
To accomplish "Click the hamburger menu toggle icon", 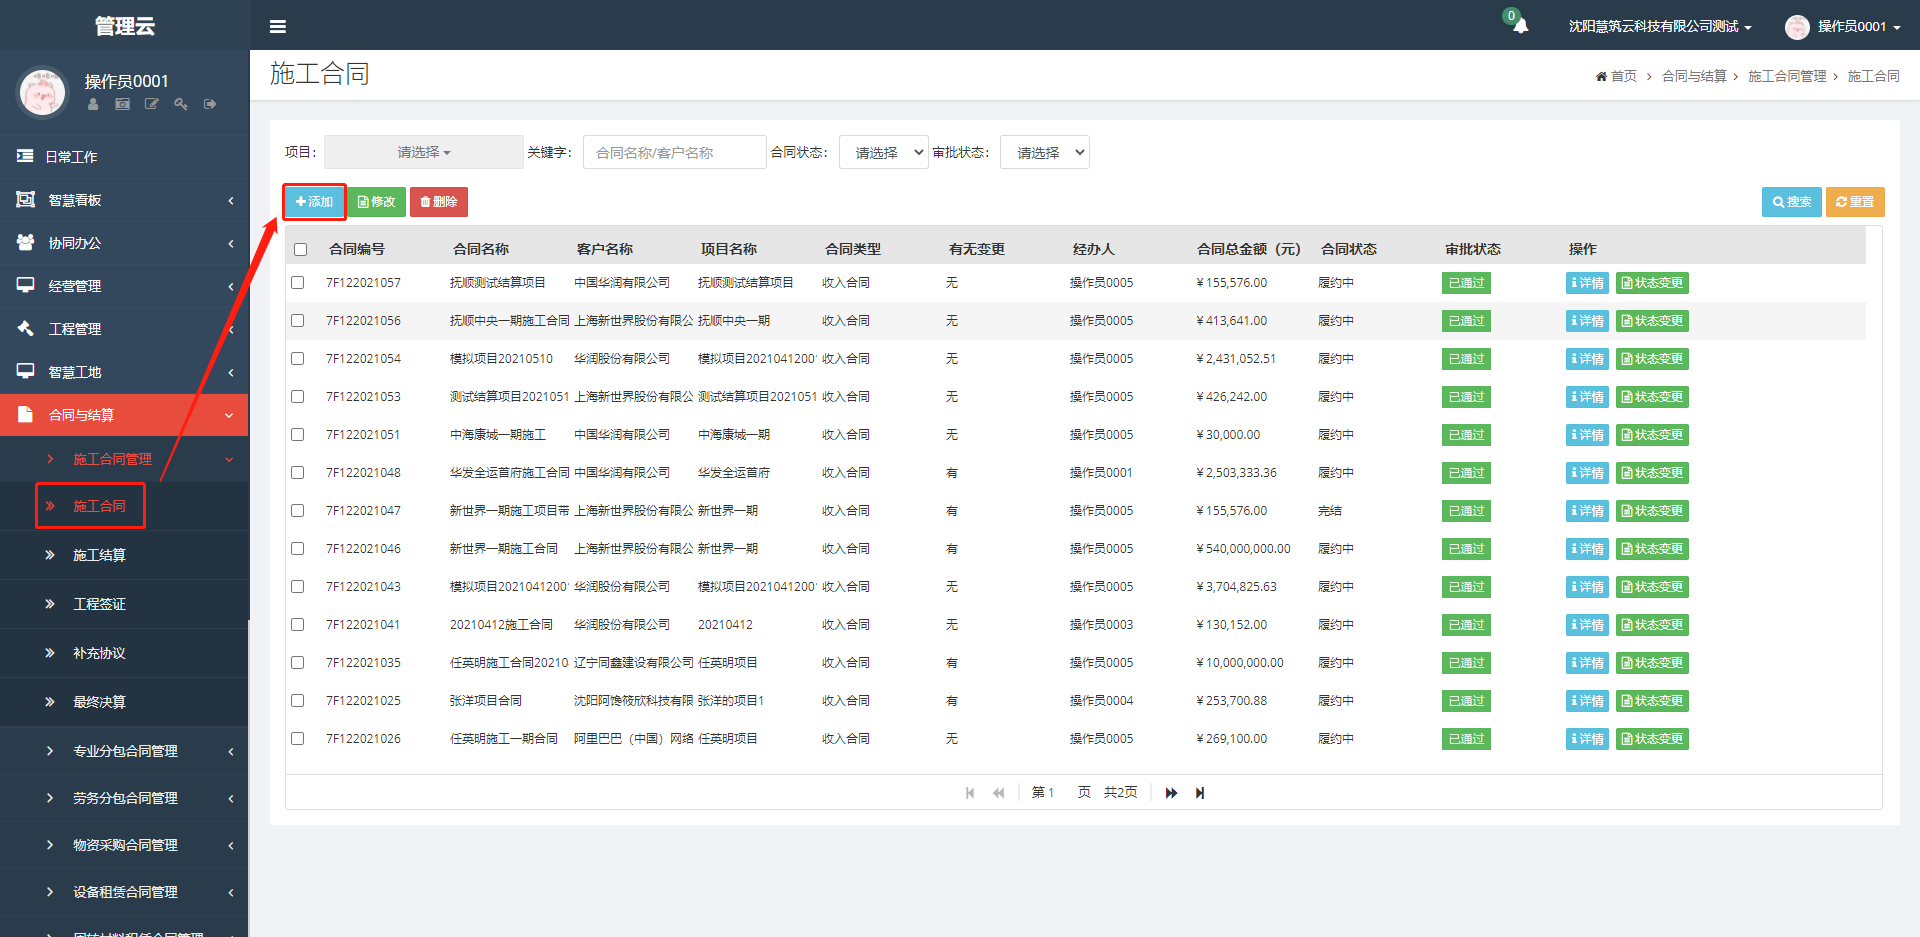I will click(x=278, y=27).
